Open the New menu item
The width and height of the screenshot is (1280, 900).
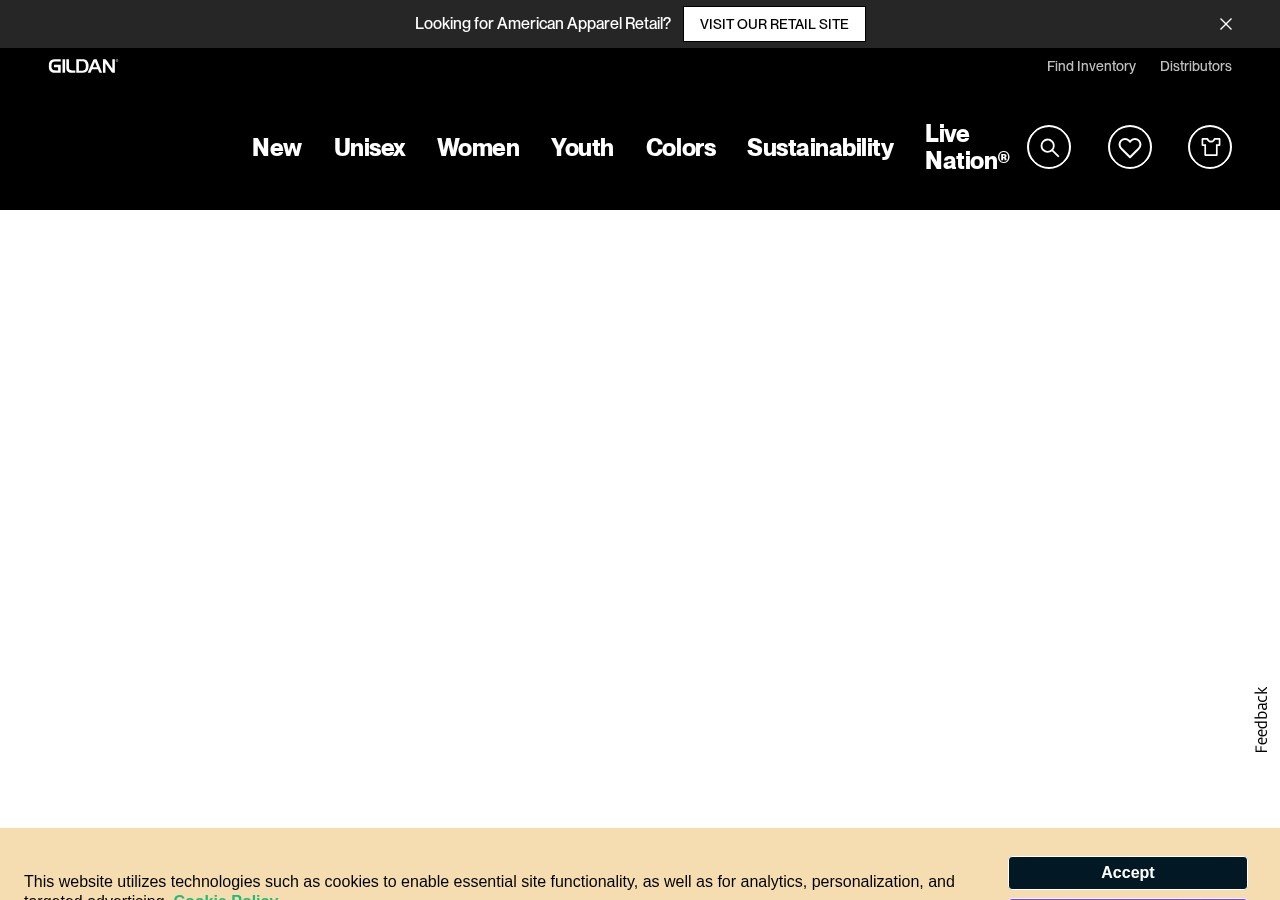[276, 148]
